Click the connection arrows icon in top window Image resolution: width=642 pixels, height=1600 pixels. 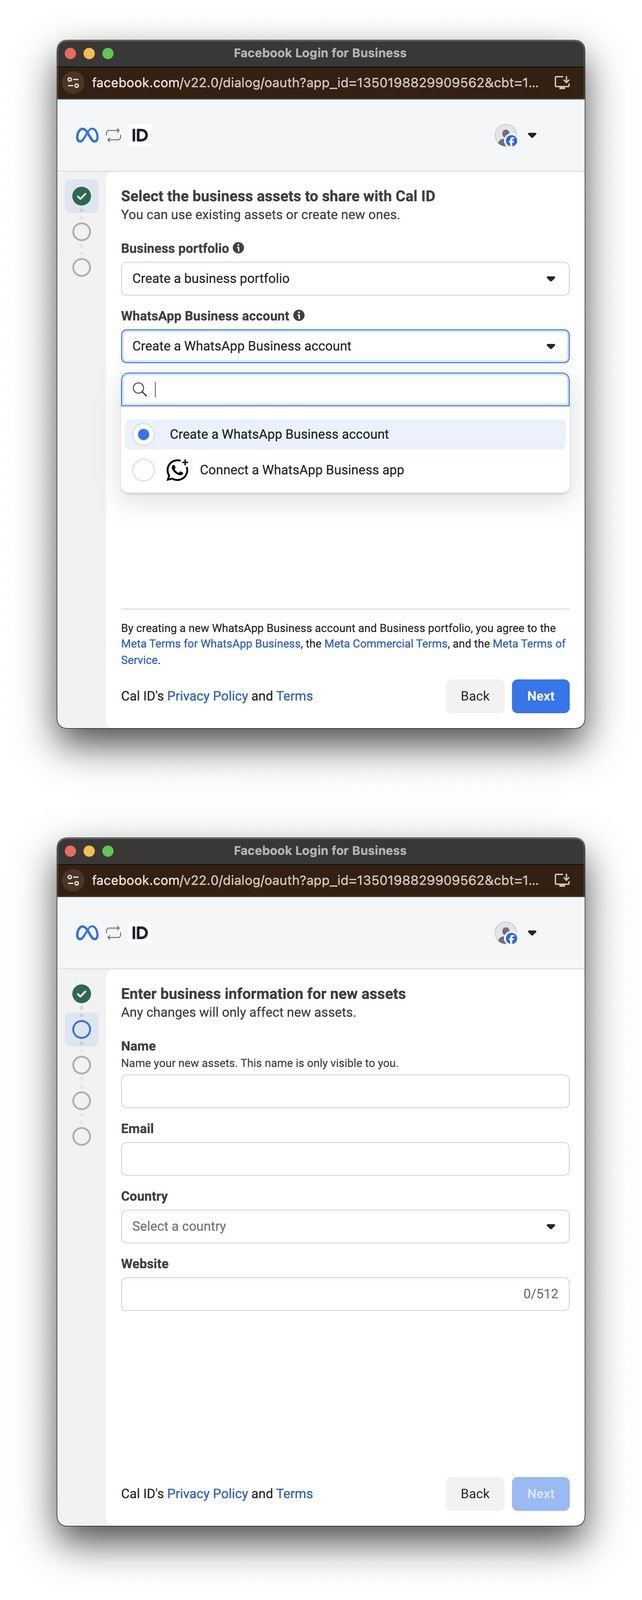[x=114, y=136]
